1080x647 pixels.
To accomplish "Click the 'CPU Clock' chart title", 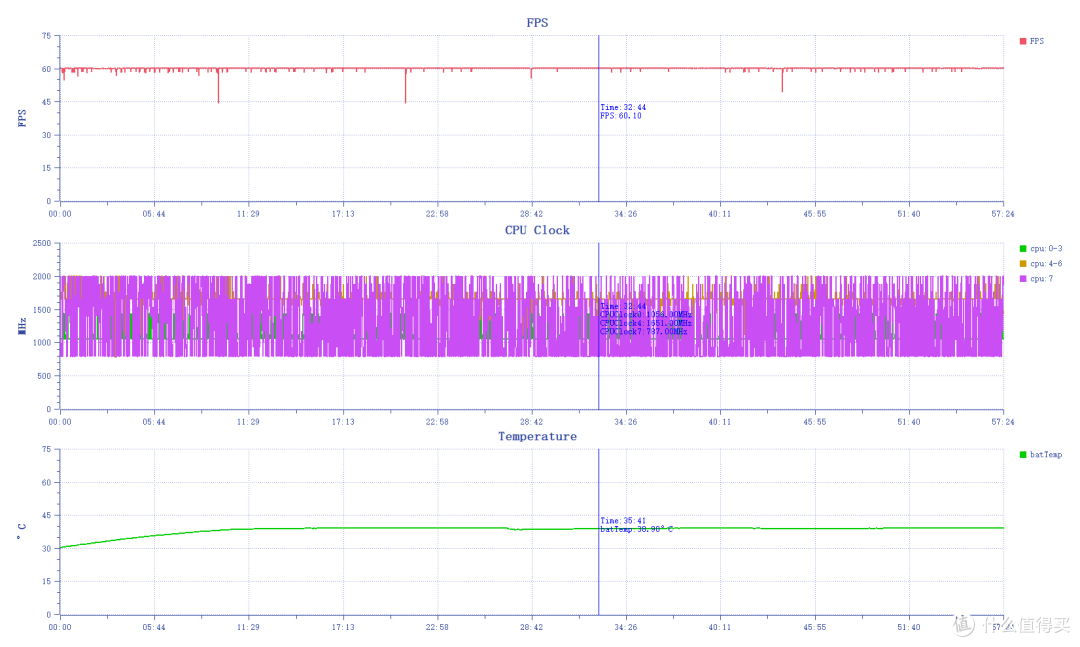I will (x=537, y=230).
